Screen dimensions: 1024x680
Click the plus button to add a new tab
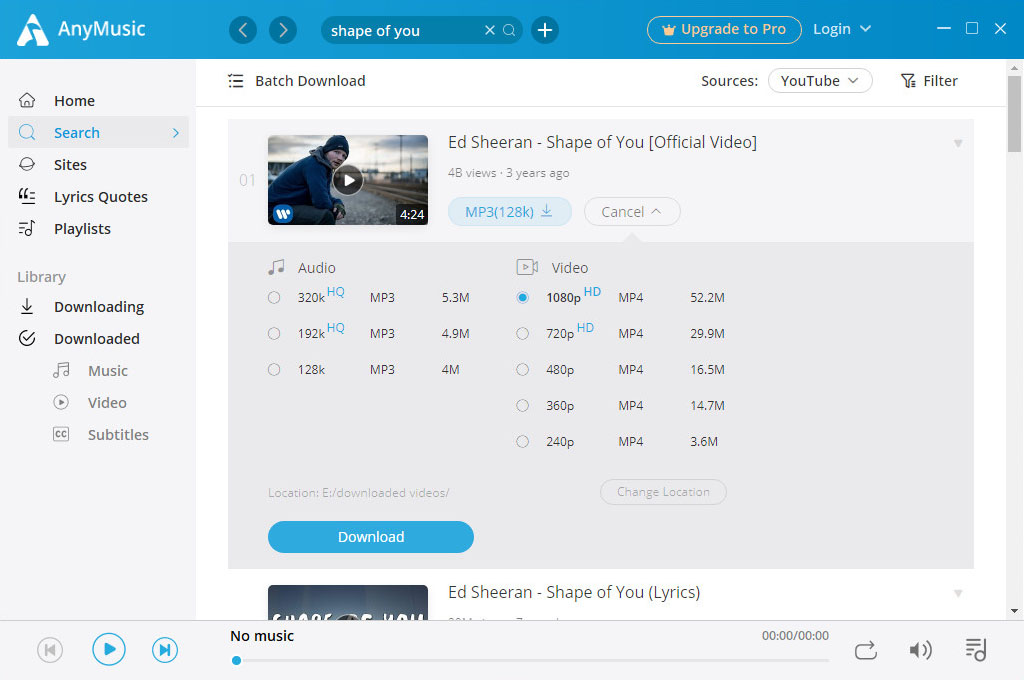tap(544, 30)
